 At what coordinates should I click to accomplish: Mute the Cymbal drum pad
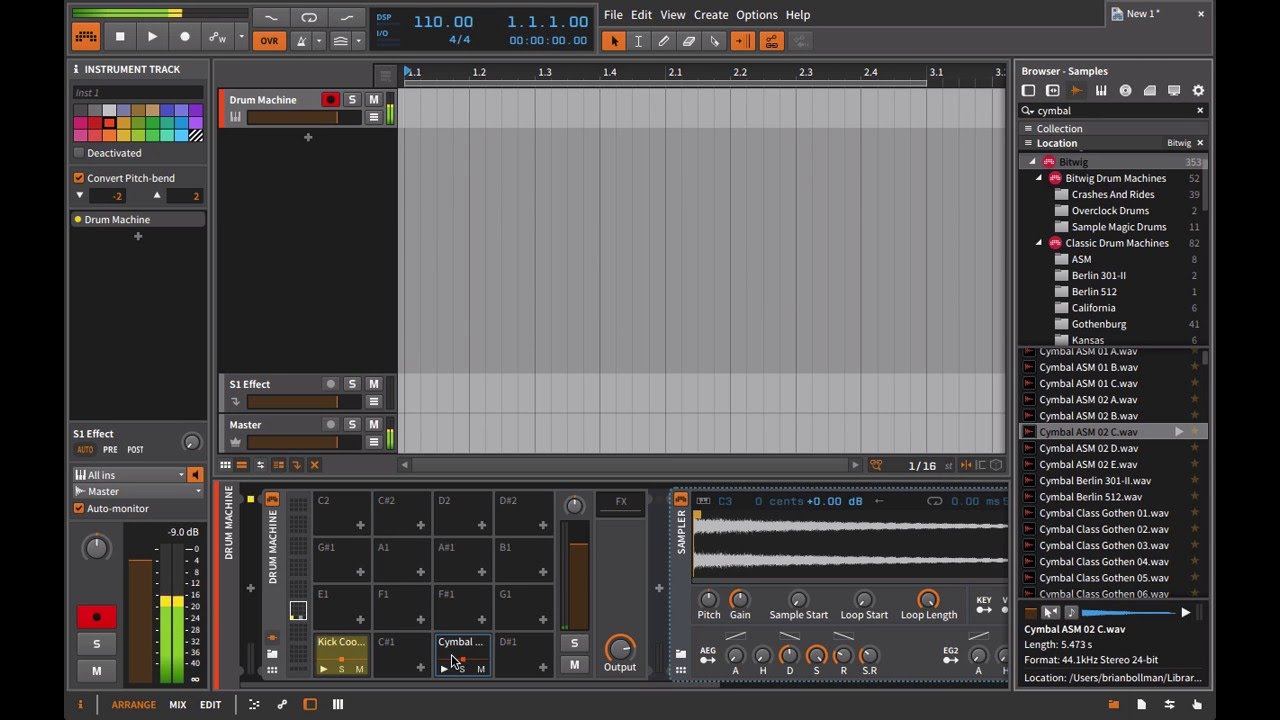tap(481, 669)
